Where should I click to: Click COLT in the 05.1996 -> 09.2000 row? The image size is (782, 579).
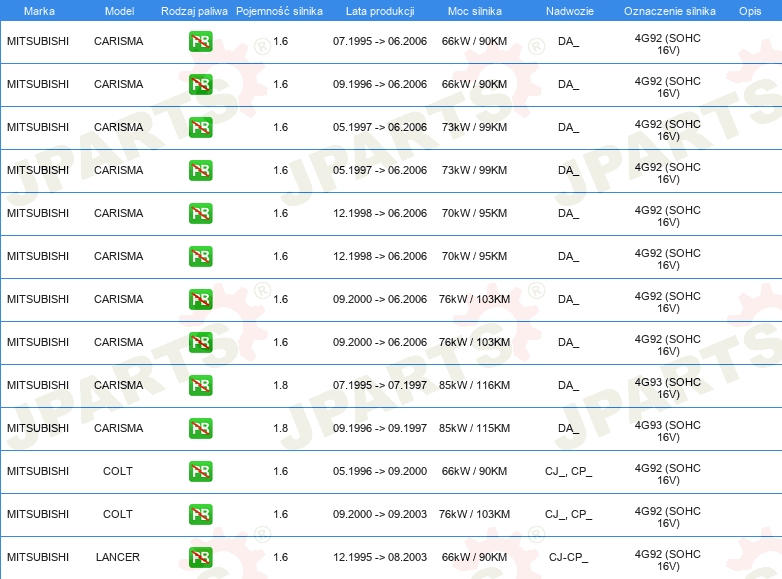coord(118,471)
